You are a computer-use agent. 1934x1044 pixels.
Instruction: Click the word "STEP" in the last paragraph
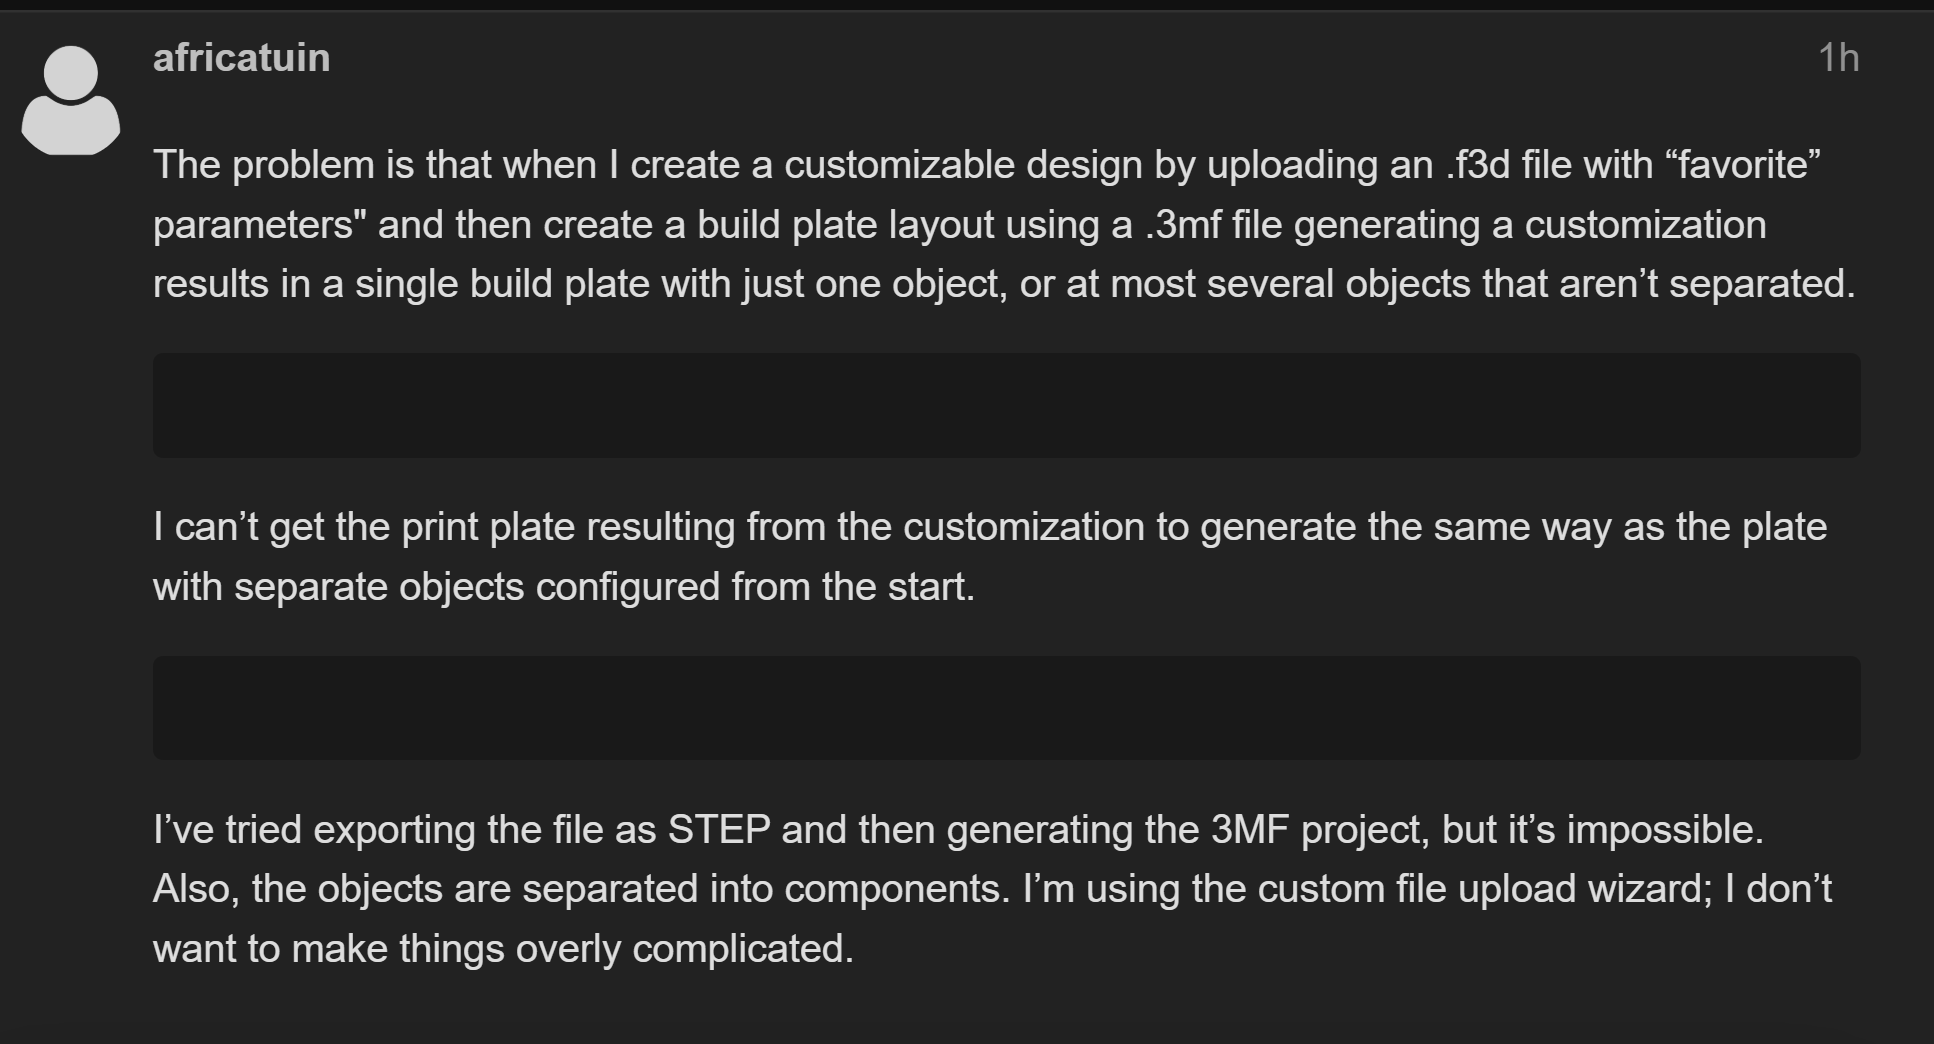tap(719, 830)
